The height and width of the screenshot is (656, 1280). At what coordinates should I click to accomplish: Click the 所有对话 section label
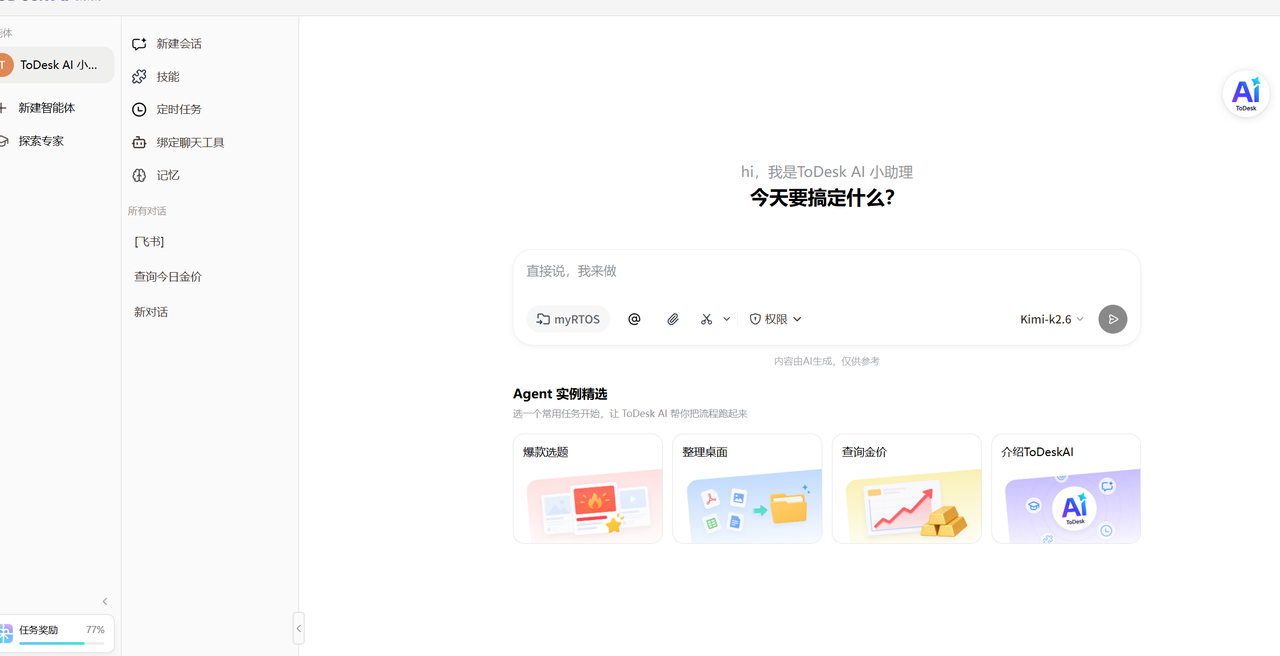click(147, 211)
